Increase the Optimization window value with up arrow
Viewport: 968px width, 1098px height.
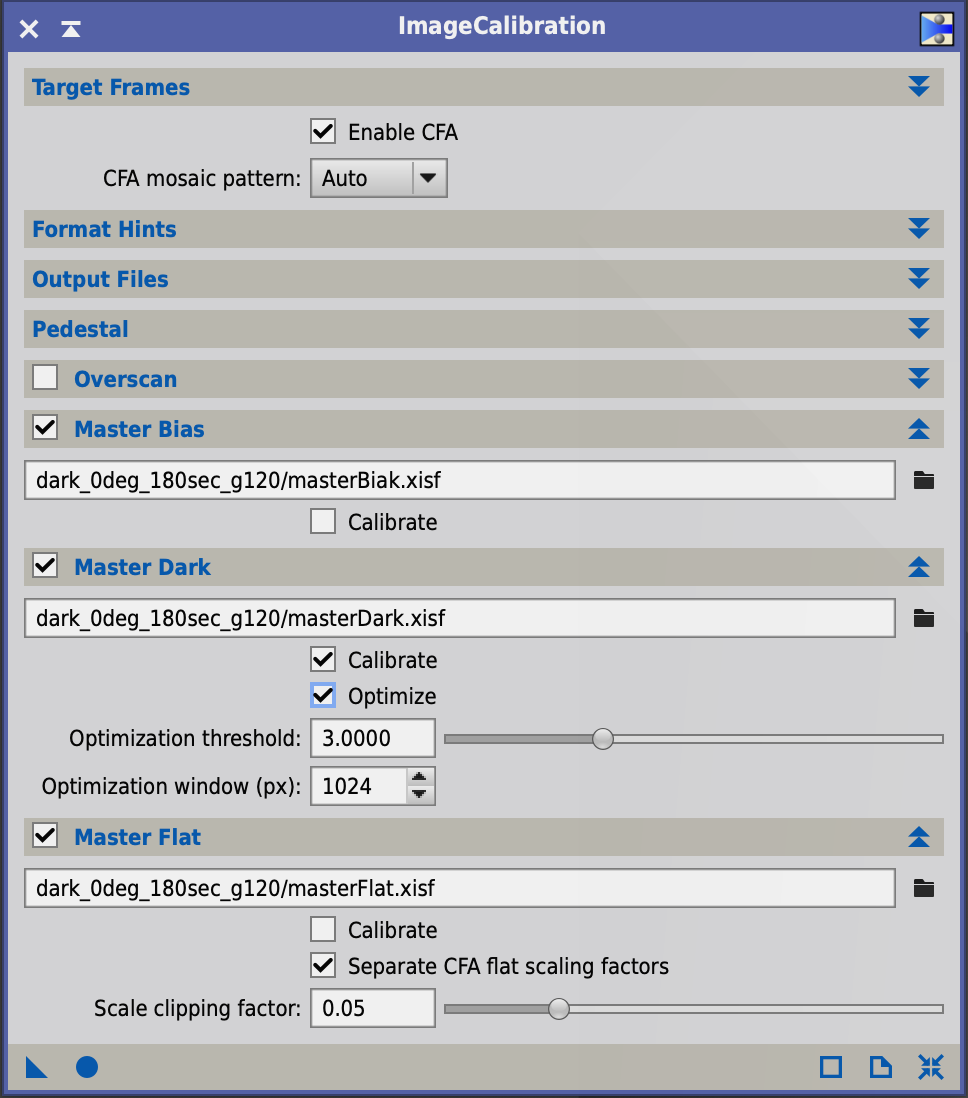click(x=419, y=777)
